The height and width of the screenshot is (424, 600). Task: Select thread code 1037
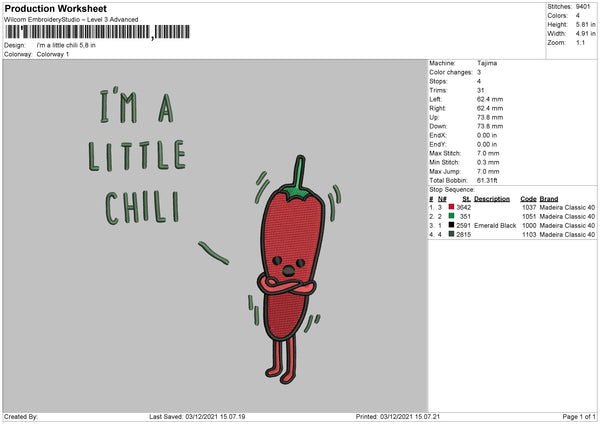click(529, 207)
